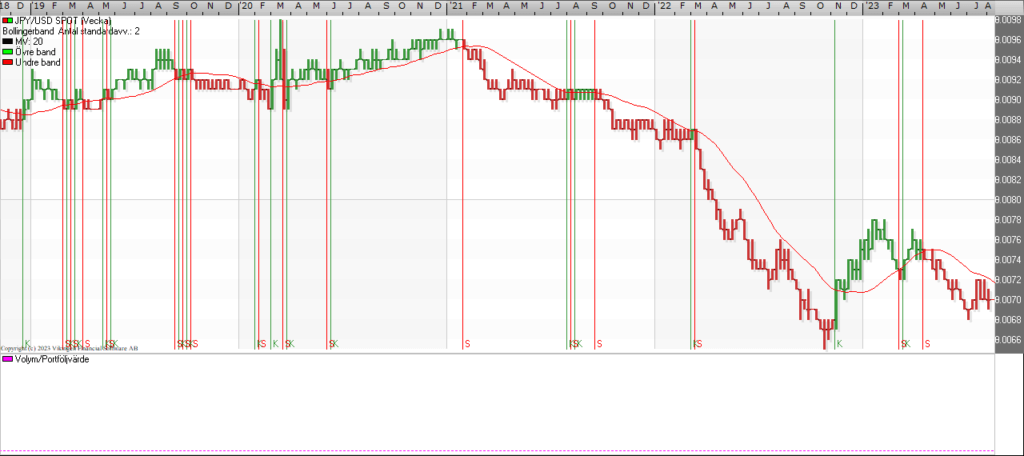Select the Bollingerband standard deviation label
This screenshot has height=456, width=1024.
click(x=71, y=31)
